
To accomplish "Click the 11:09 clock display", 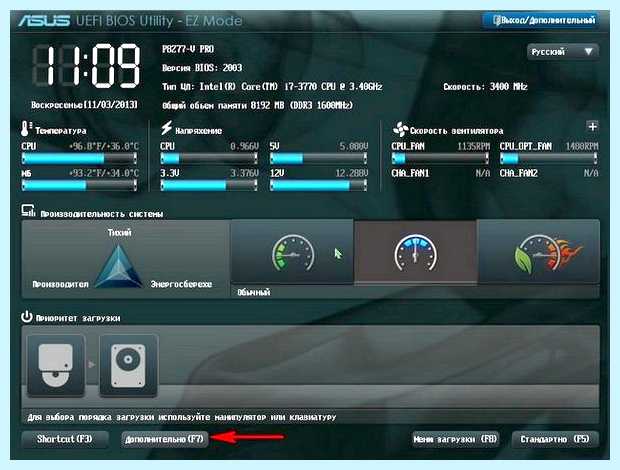I will (x=86, y=66).
